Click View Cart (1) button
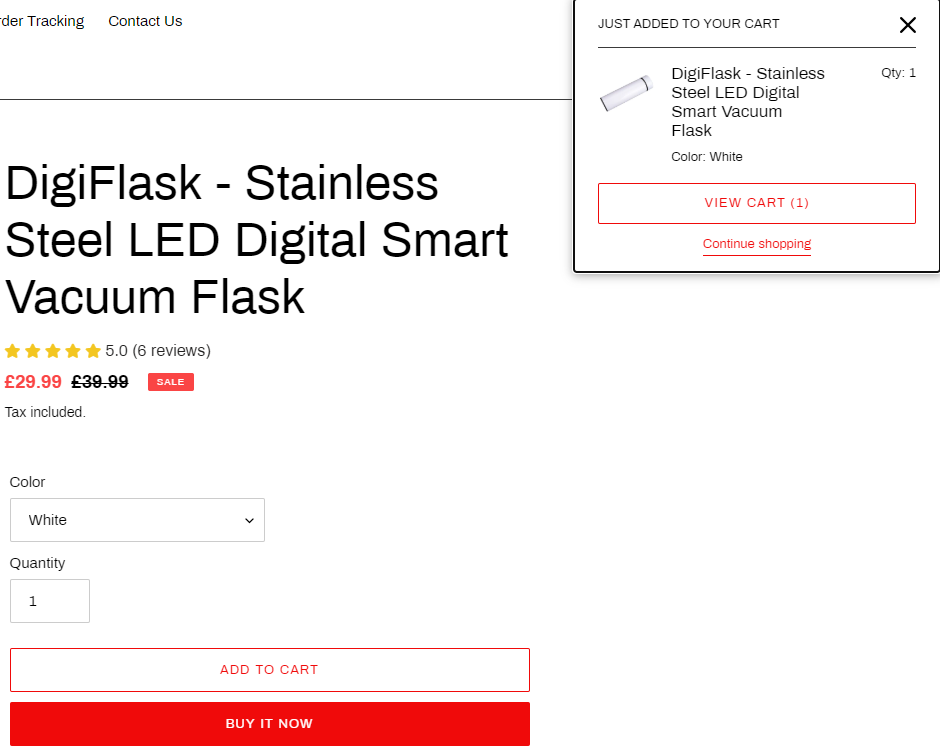The image size is (940, 752). [757, 203]
